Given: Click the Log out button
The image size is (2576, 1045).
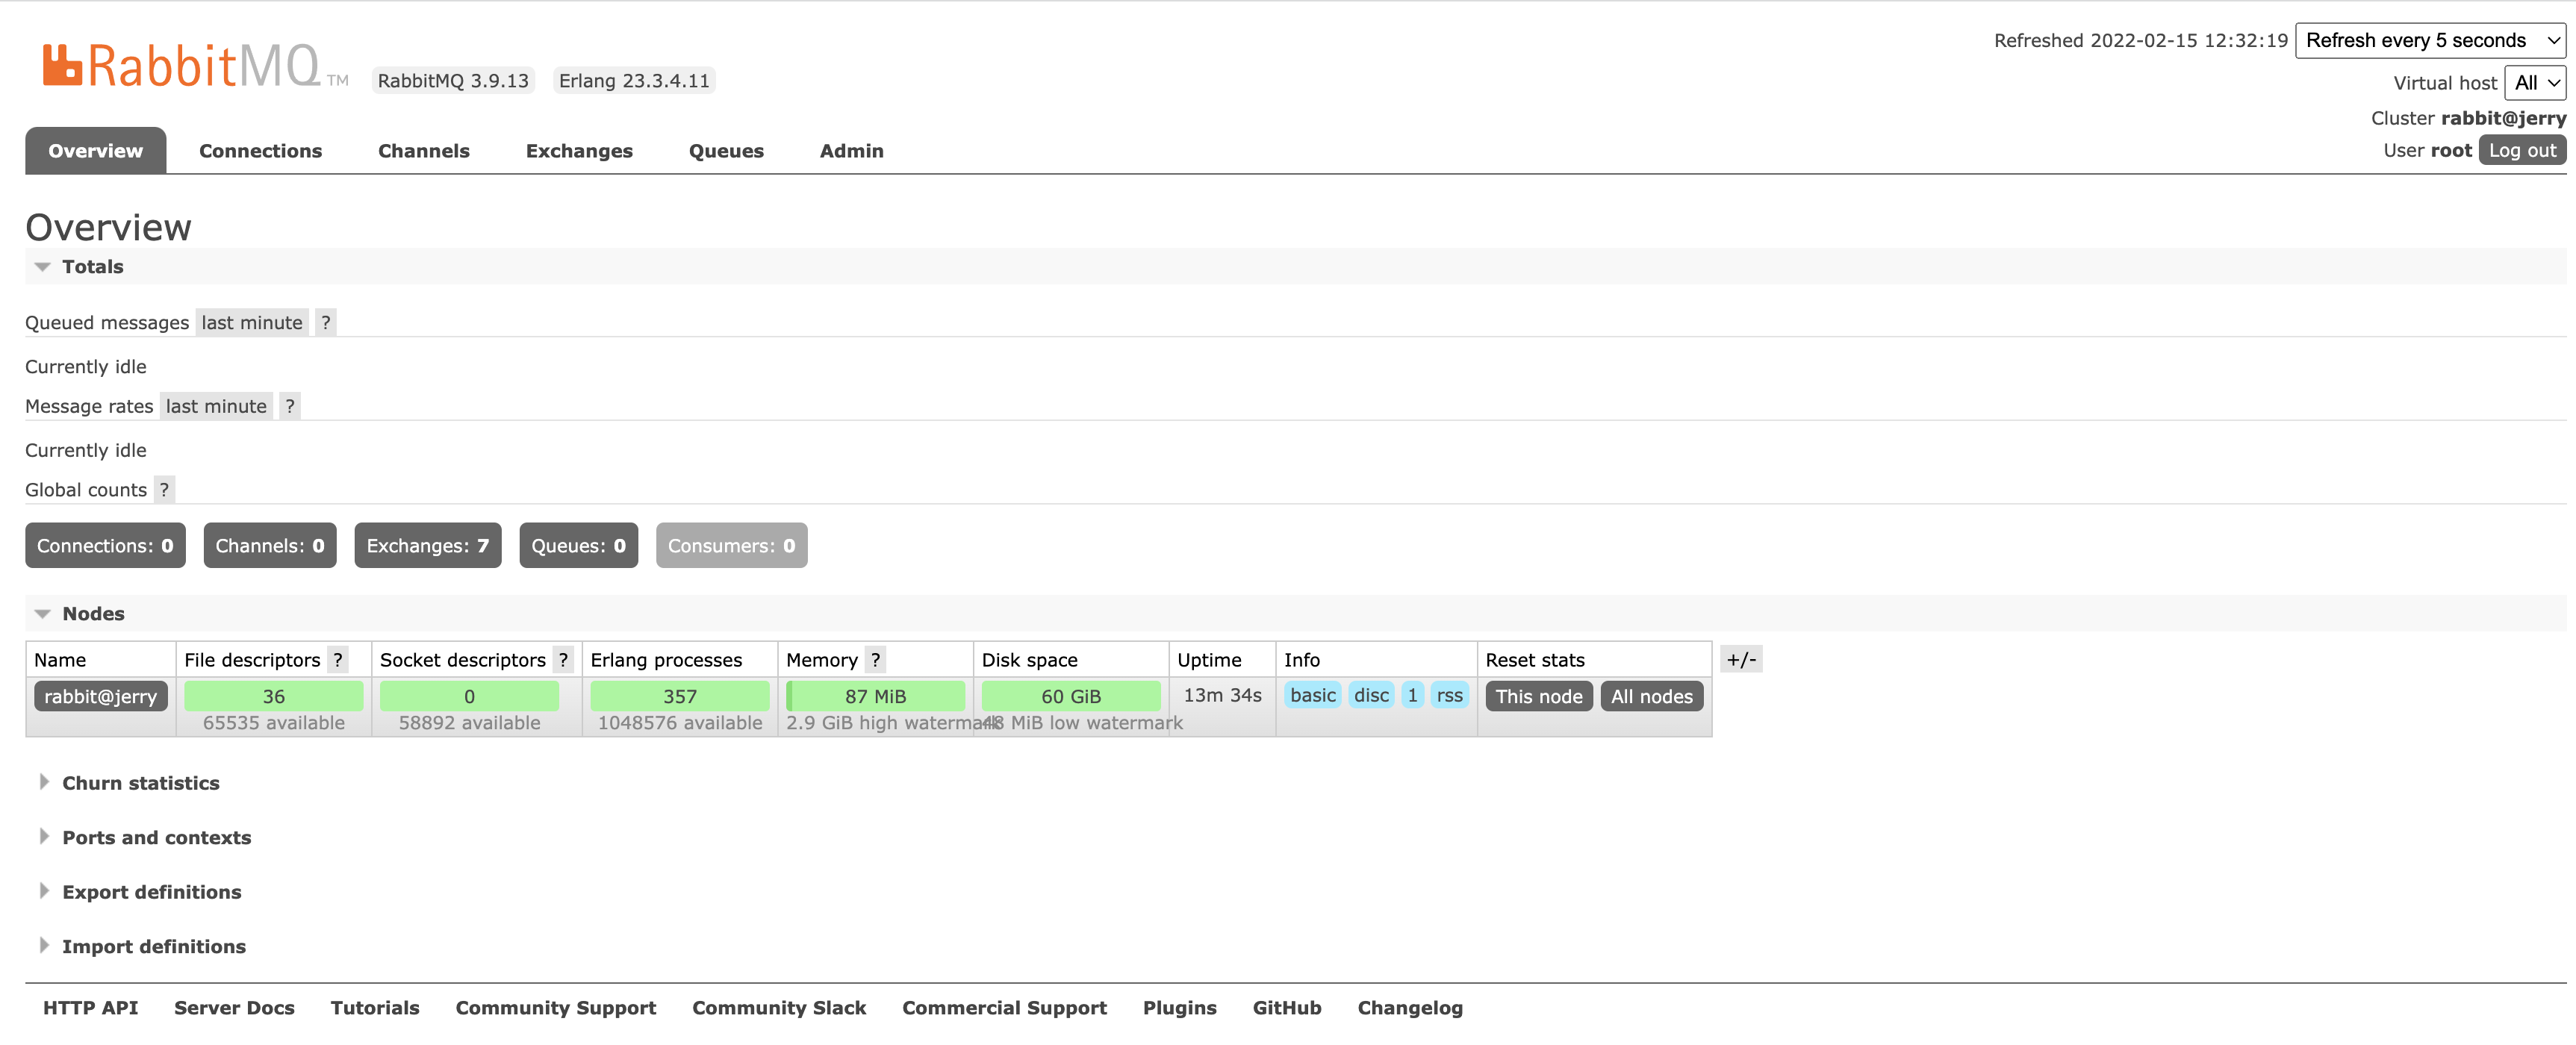Looking at the screenshot, I should 2521,150.
